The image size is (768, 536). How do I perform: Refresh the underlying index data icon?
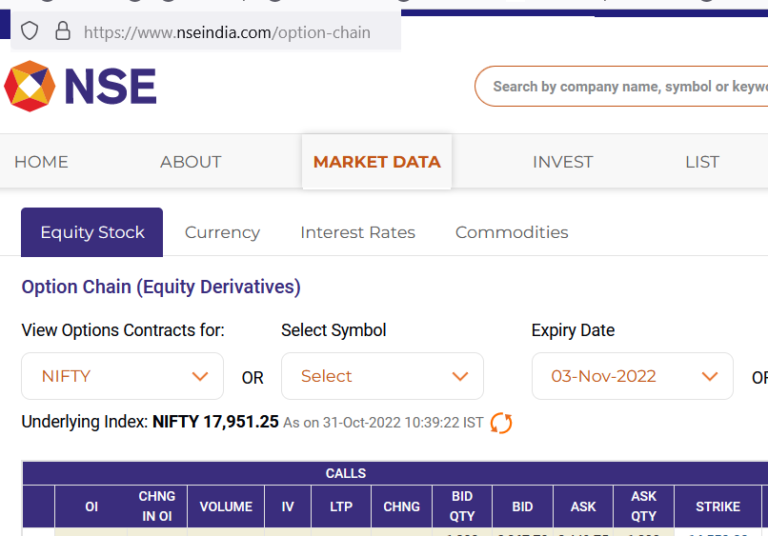(x=501, y=423)
